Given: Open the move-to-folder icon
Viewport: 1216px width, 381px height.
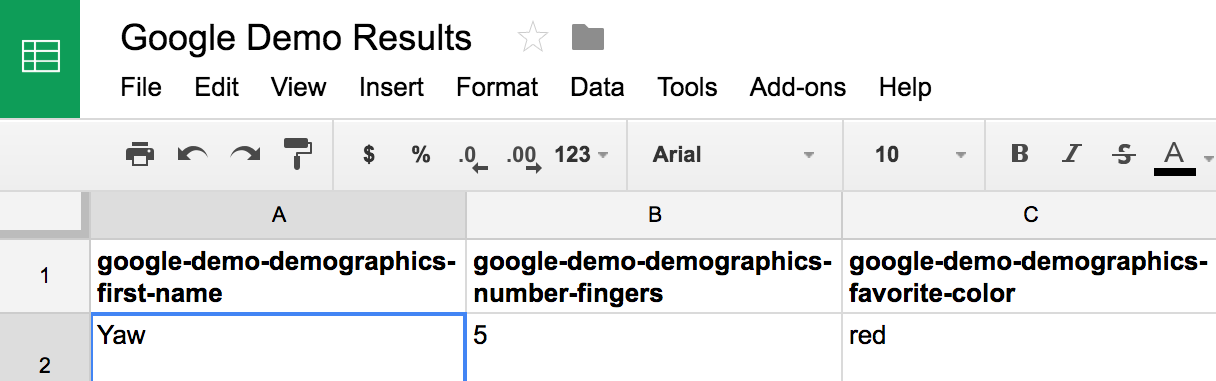Looking at the screenshot, I should (x=588, y=38).
